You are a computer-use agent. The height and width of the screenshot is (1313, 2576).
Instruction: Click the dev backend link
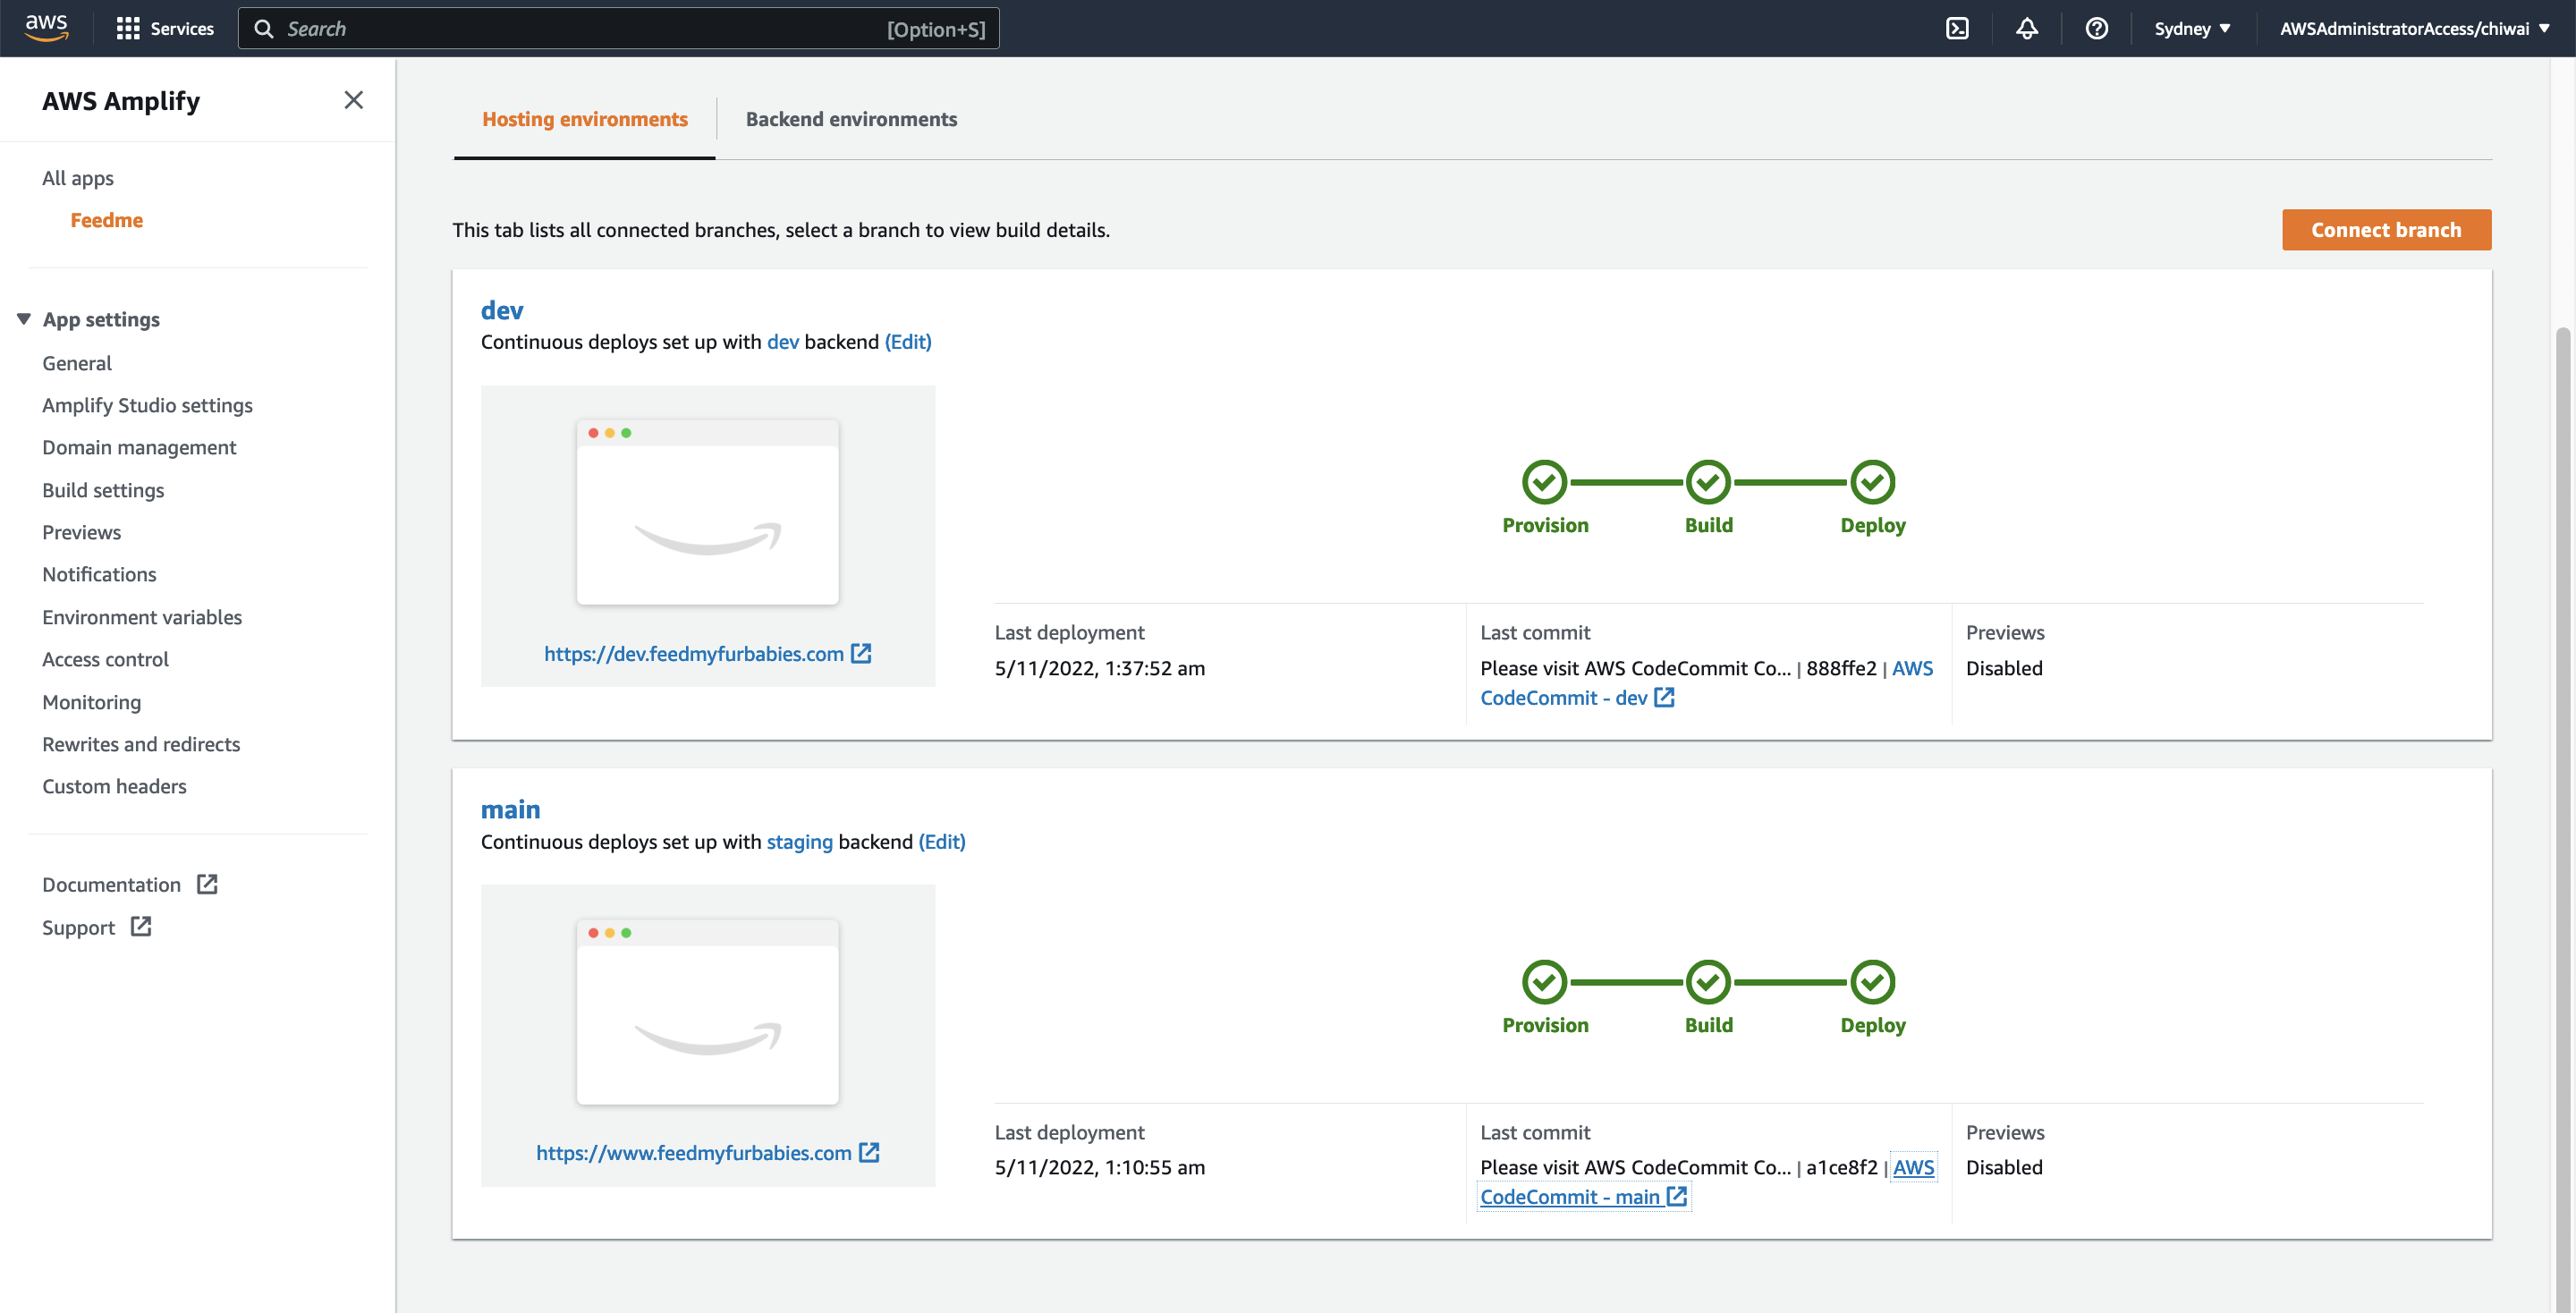tap(783, 342)
